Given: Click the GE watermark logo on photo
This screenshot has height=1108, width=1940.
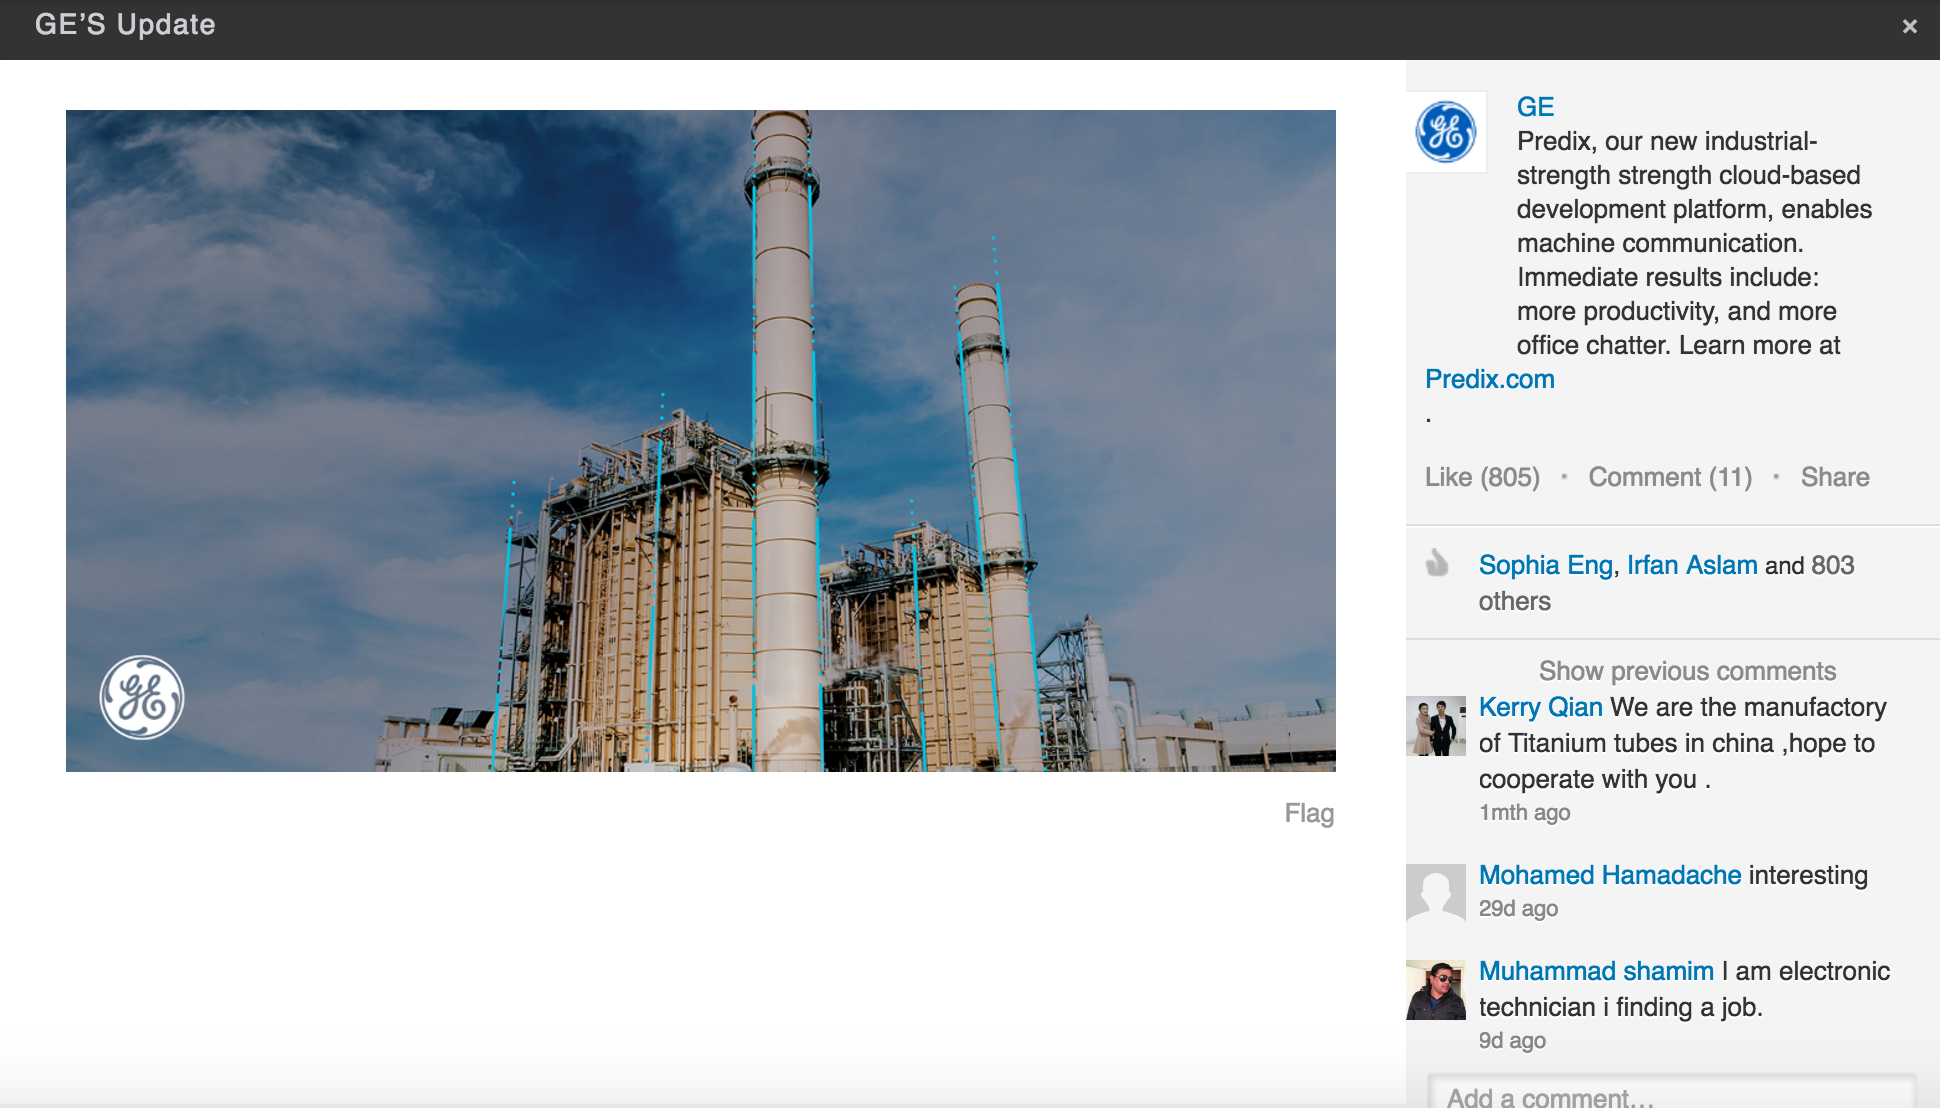Looking at the screenshot, I should click(142, 697).
